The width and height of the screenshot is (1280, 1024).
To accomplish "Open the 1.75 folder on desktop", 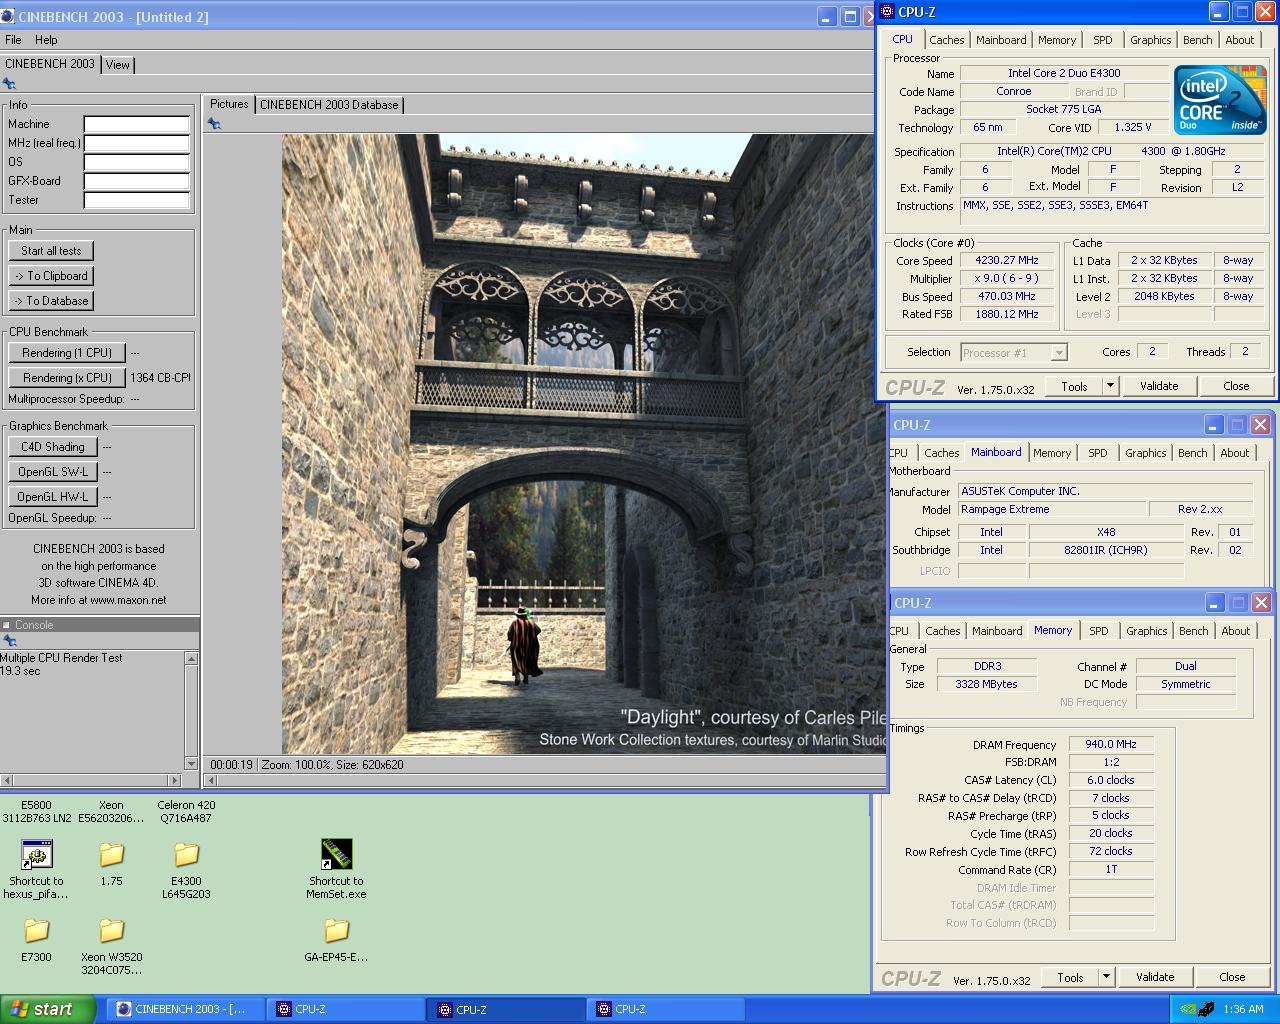I will pyautogui.click(x=111, y=855).
